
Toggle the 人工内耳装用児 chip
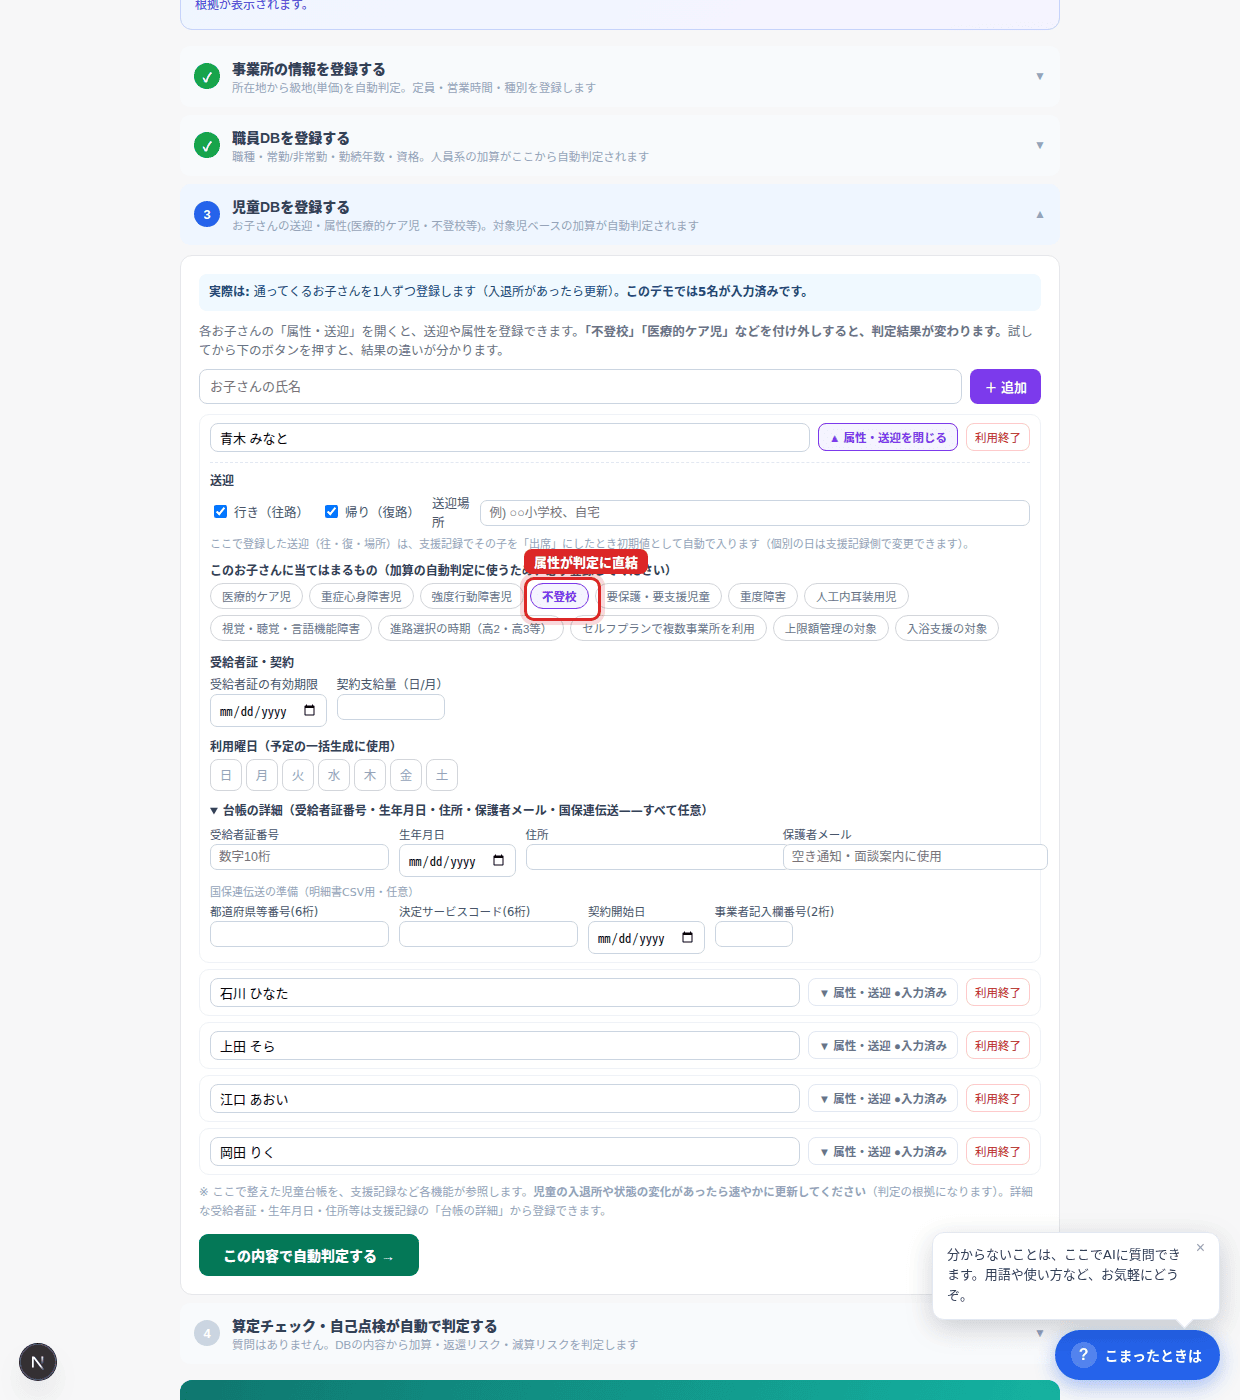tap(856, 597)
